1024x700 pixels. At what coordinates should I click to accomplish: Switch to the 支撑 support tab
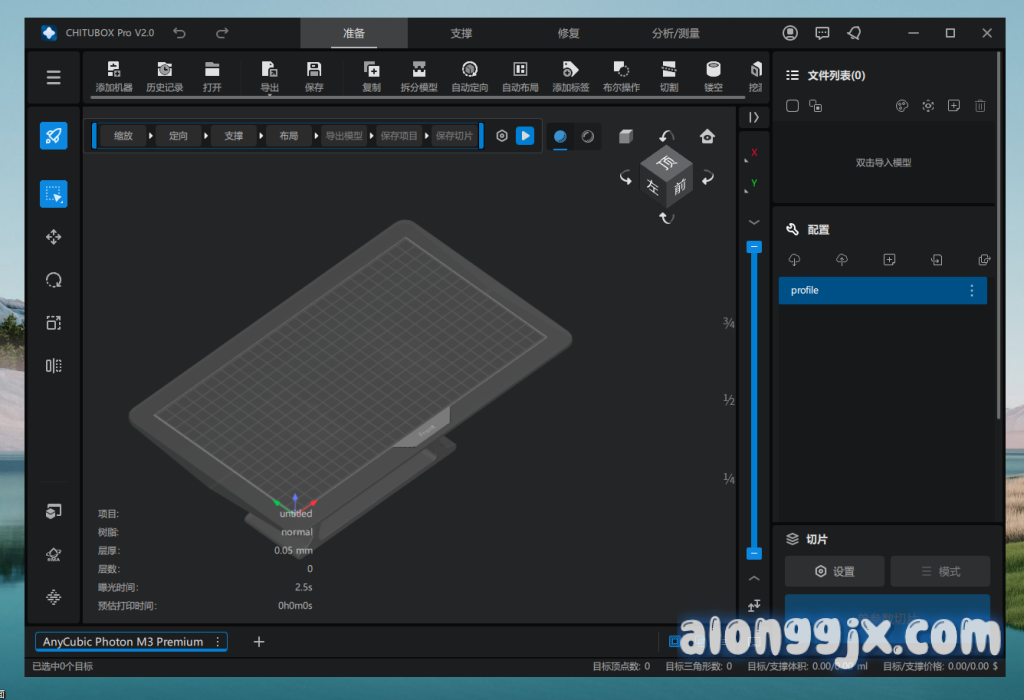coord(461,33)
